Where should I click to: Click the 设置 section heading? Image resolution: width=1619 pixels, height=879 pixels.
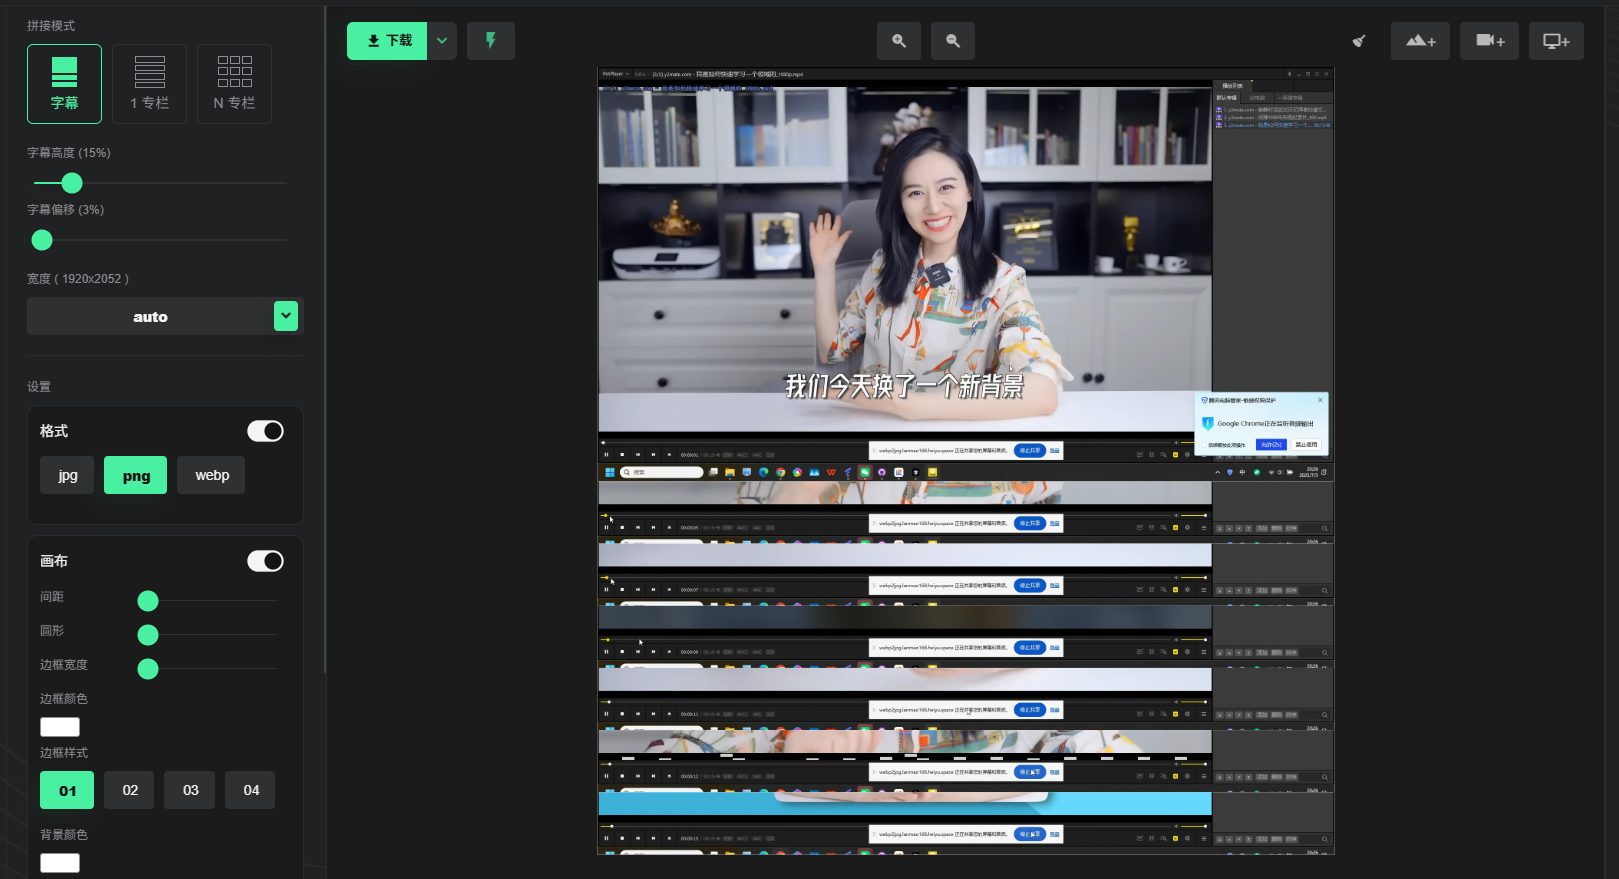[x=39, y=387]
